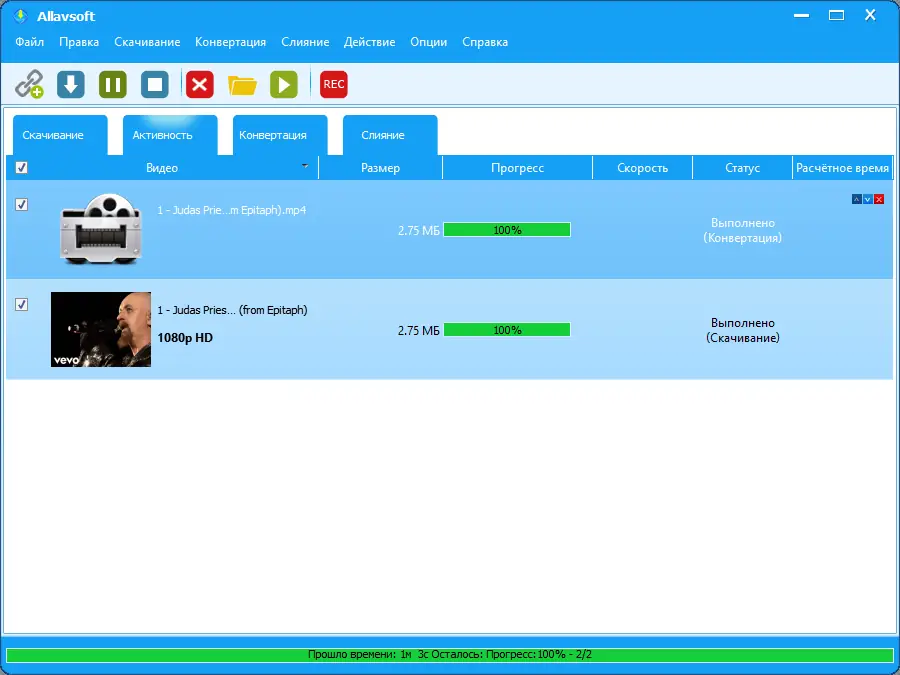
Task: Click the status 'Выполнено (Конвертация)'
Action: (742, 230)
